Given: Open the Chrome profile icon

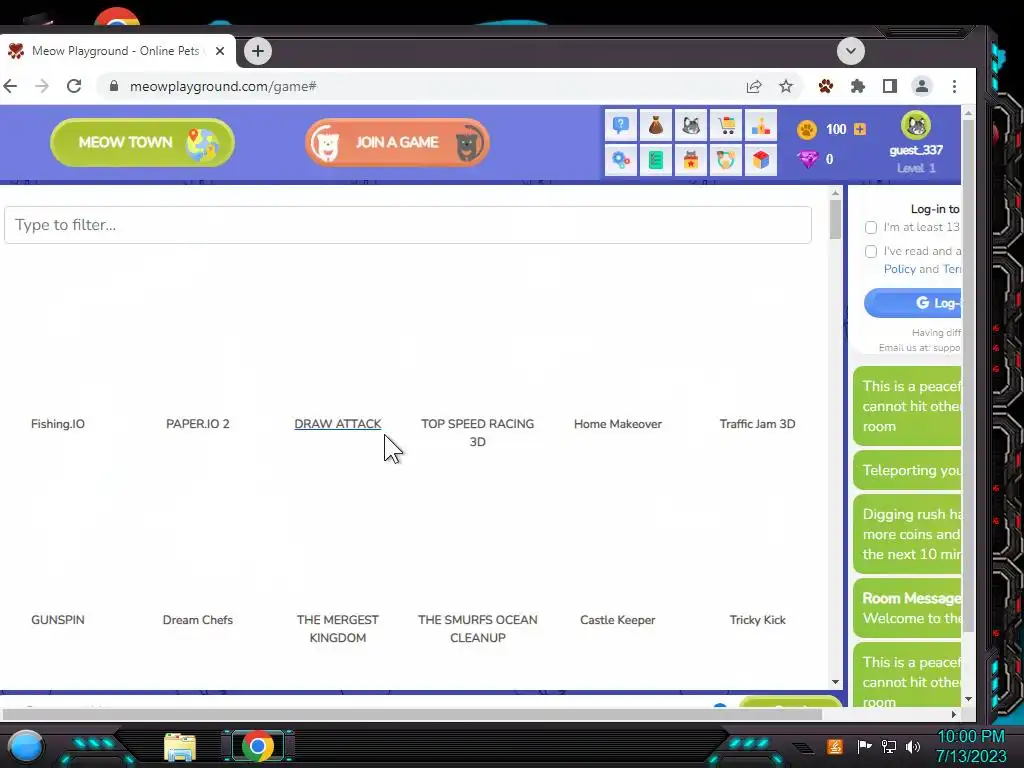Looking at the screenshot, I should tap(921, 86).
